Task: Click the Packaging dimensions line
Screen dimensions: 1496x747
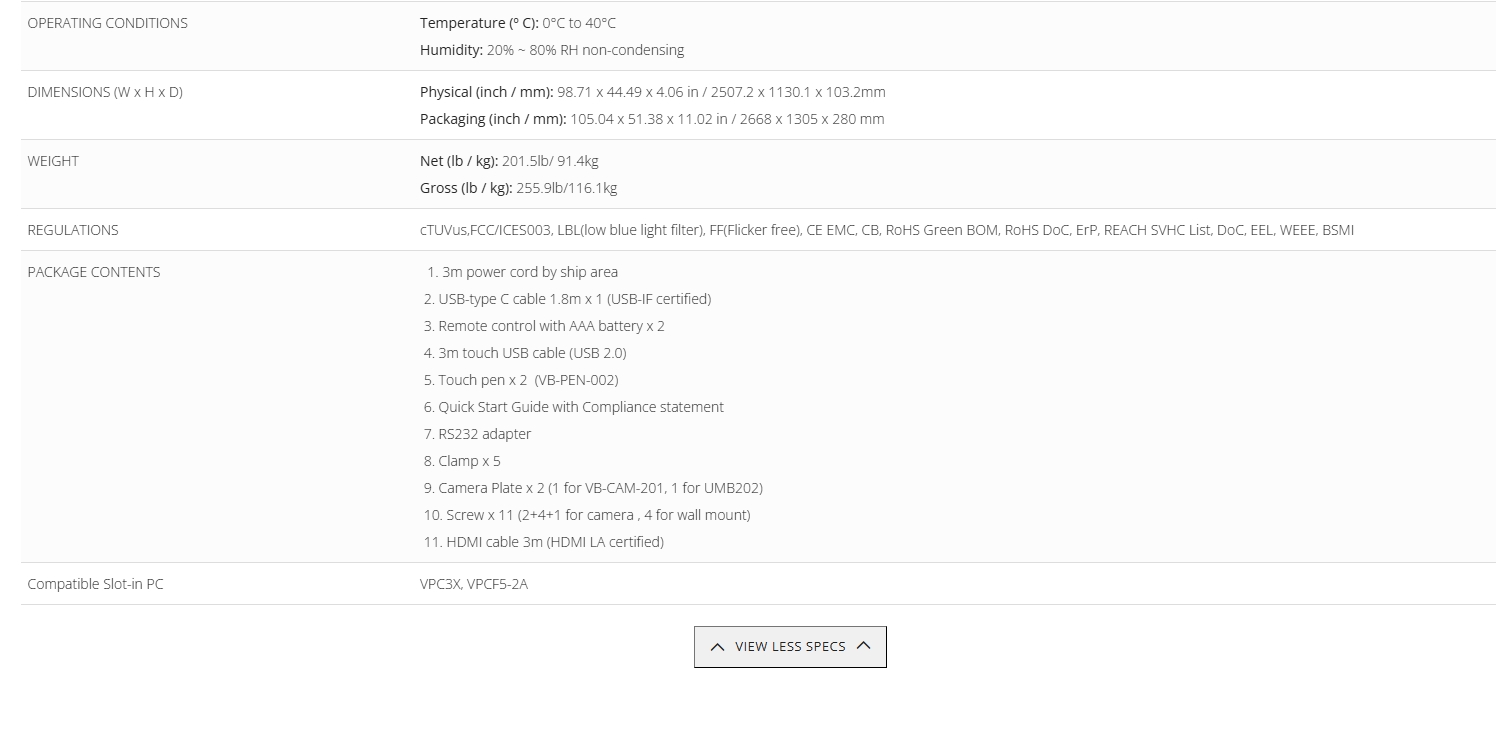Action: pyautogui.click(x=652, y=119)
